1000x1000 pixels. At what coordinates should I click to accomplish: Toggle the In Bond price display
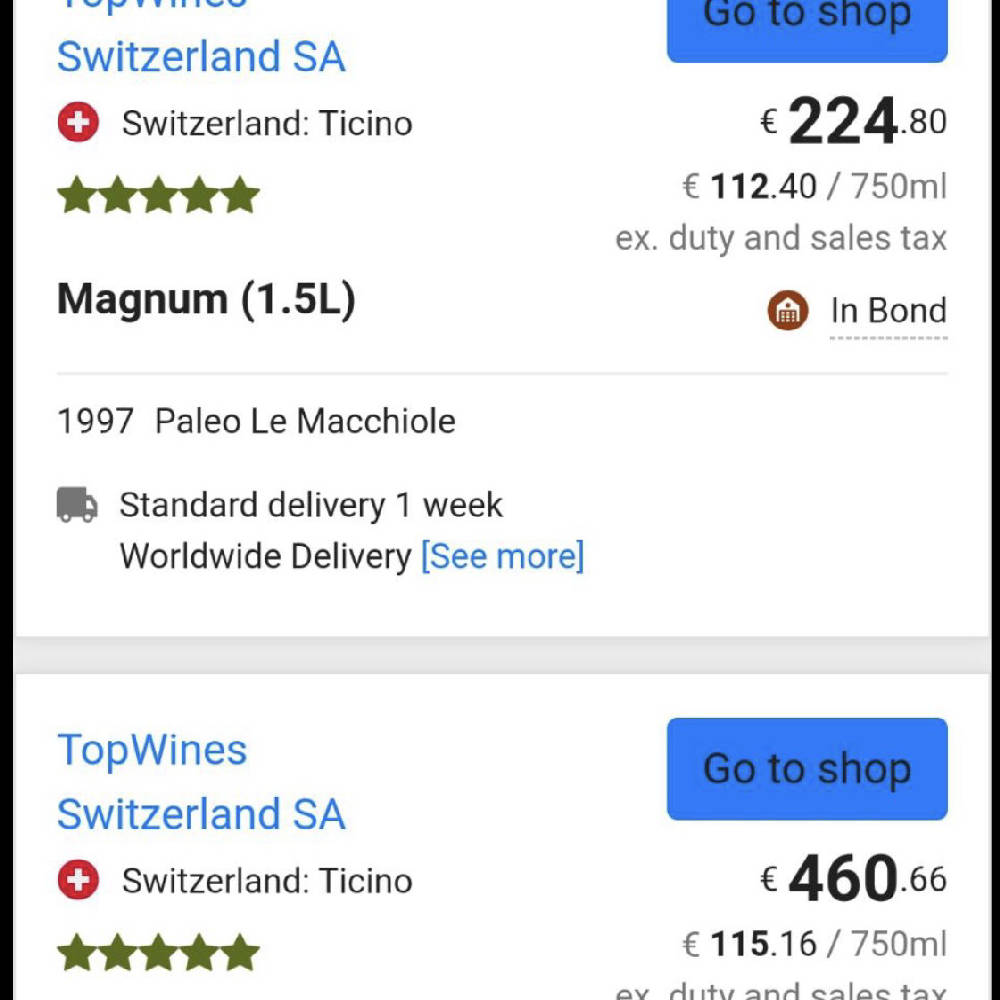[x=886, y=310]
